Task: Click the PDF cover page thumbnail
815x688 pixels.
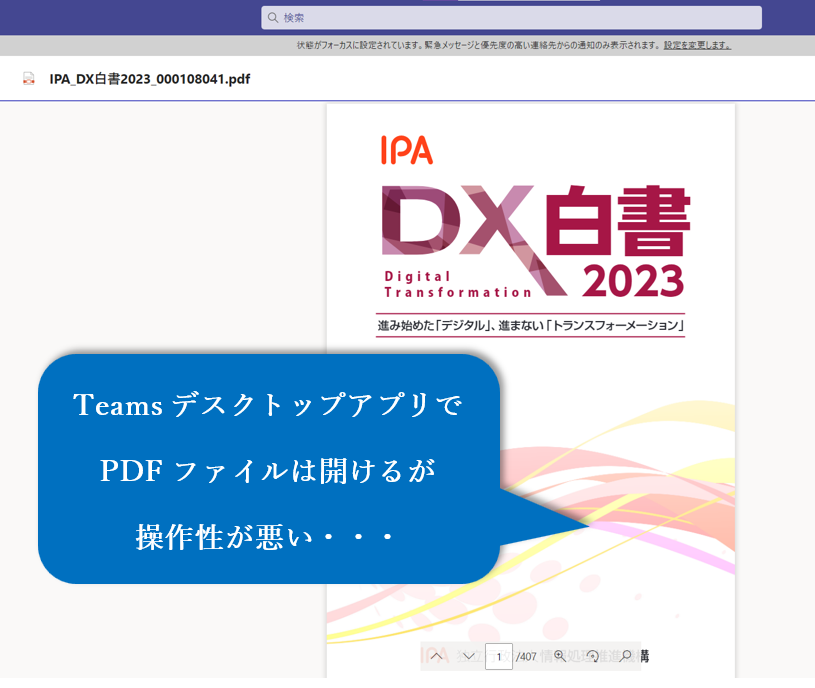Action: pos(531,391)
